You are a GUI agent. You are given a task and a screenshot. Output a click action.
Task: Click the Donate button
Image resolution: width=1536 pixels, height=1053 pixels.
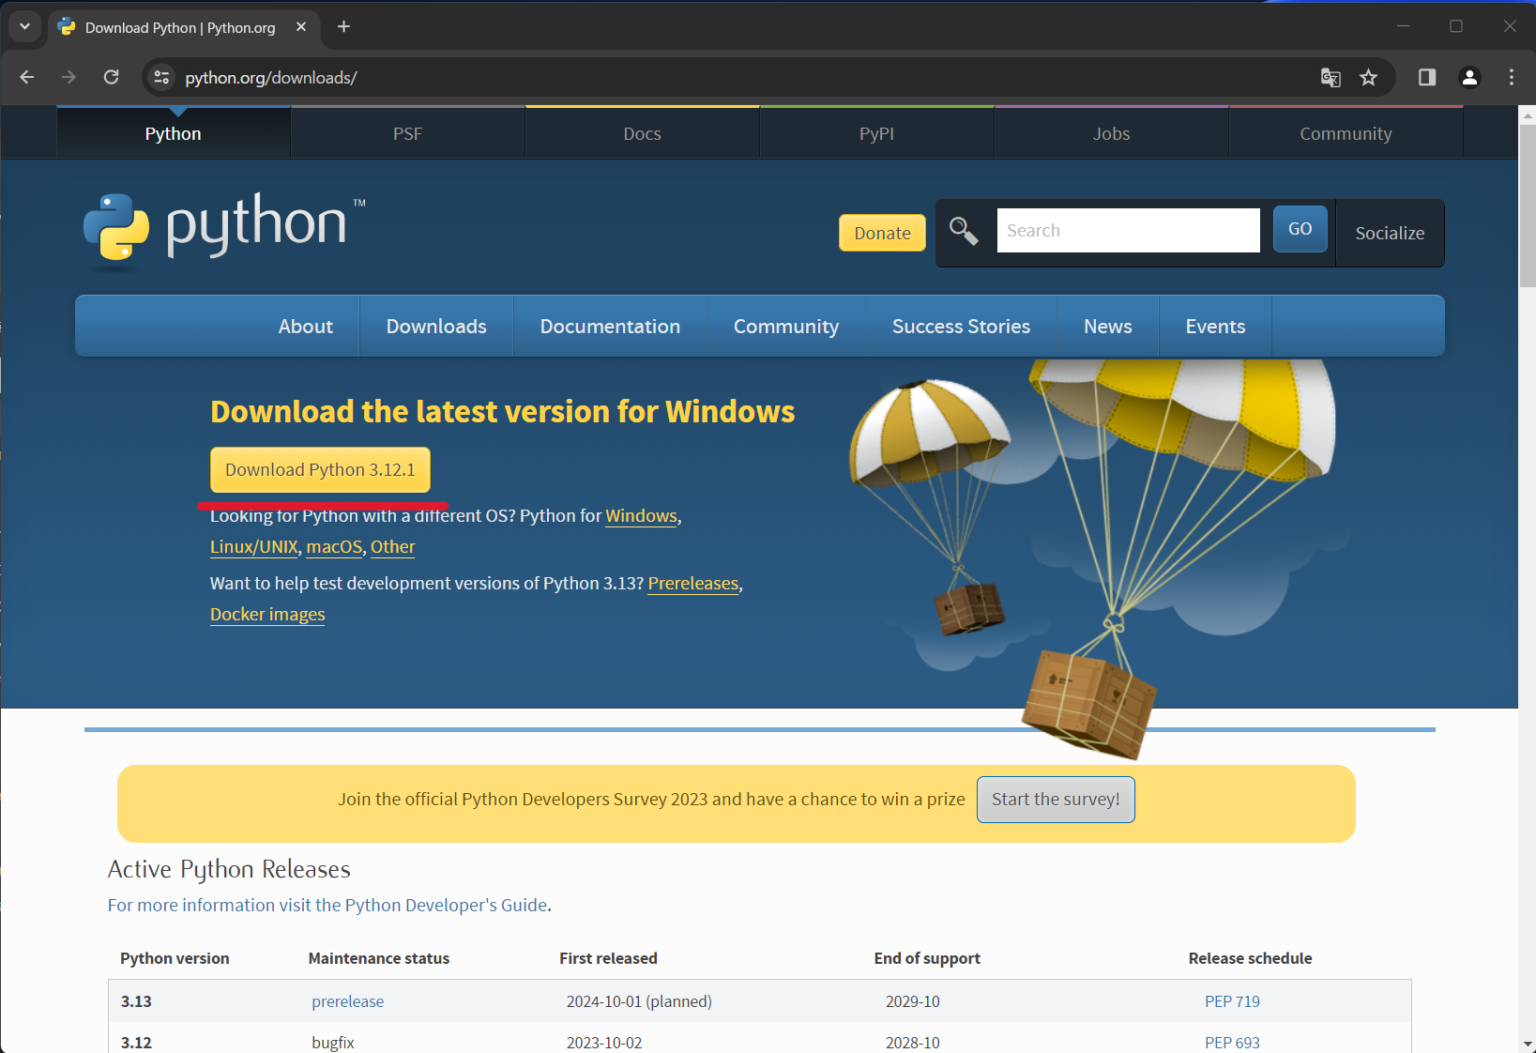pos(882,233)
